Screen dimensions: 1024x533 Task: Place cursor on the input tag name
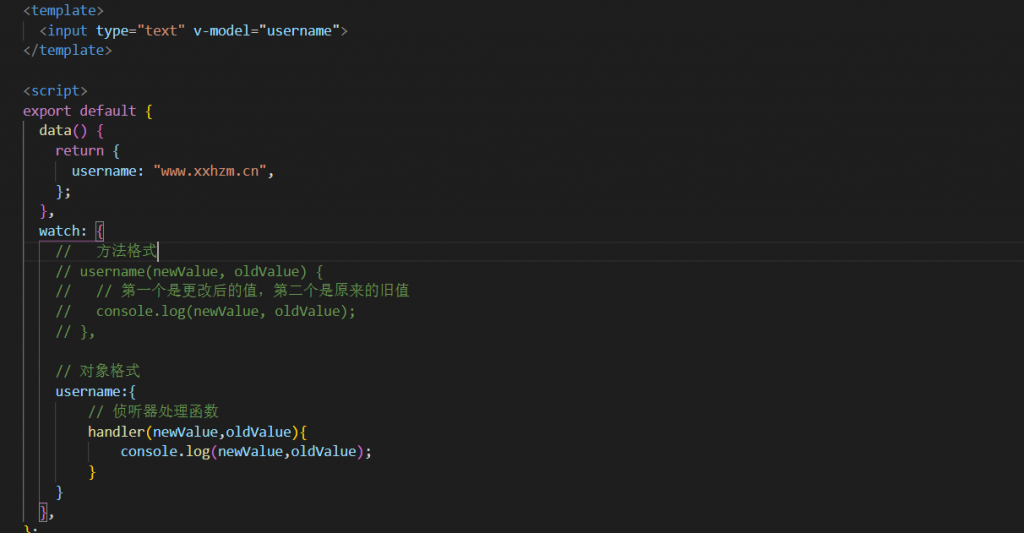coord(68,30)
